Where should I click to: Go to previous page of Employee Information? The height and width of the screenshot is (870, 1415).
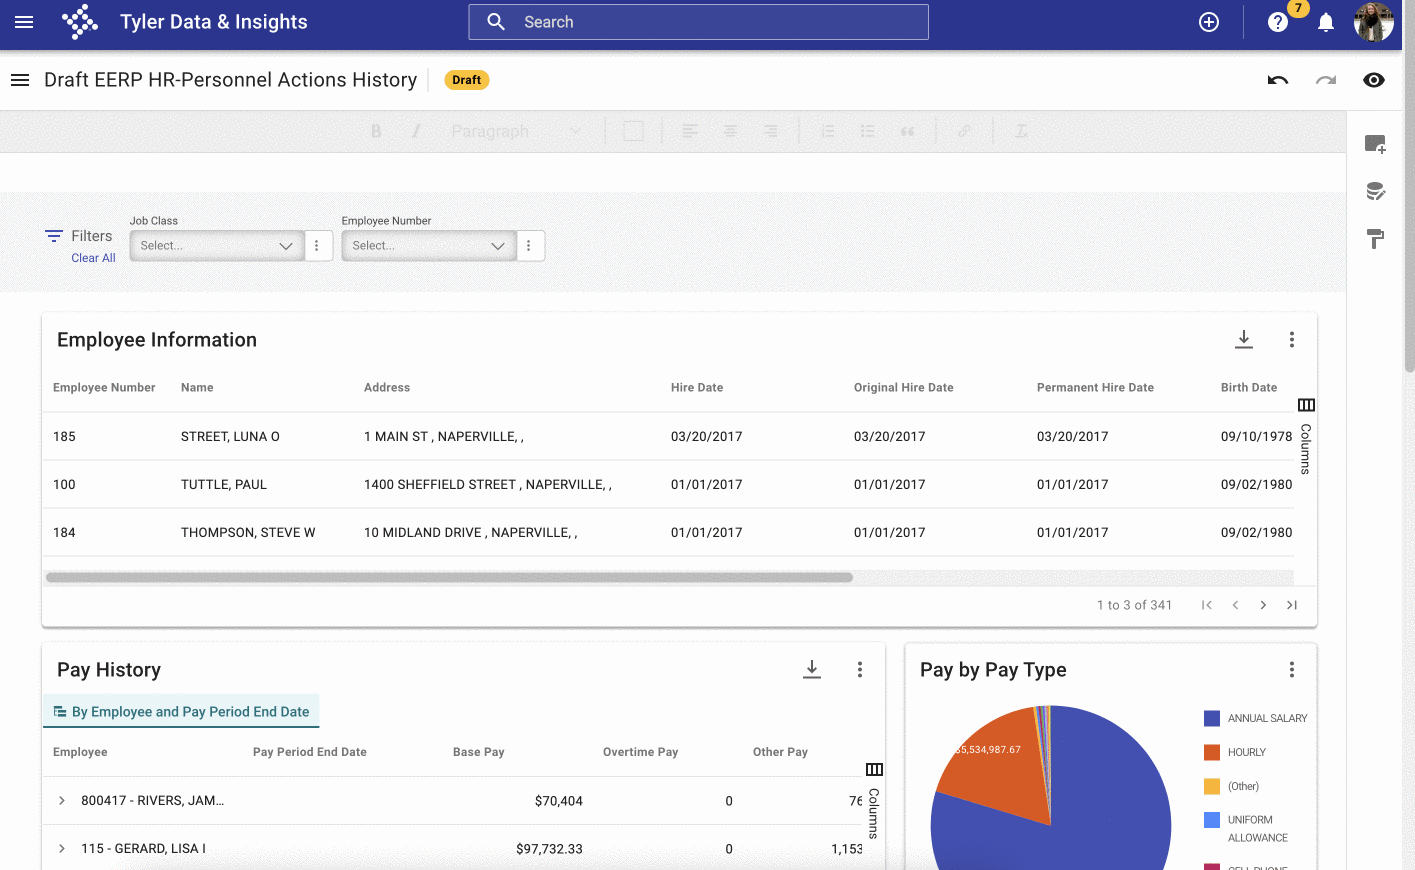click(x=1235, y=605)
